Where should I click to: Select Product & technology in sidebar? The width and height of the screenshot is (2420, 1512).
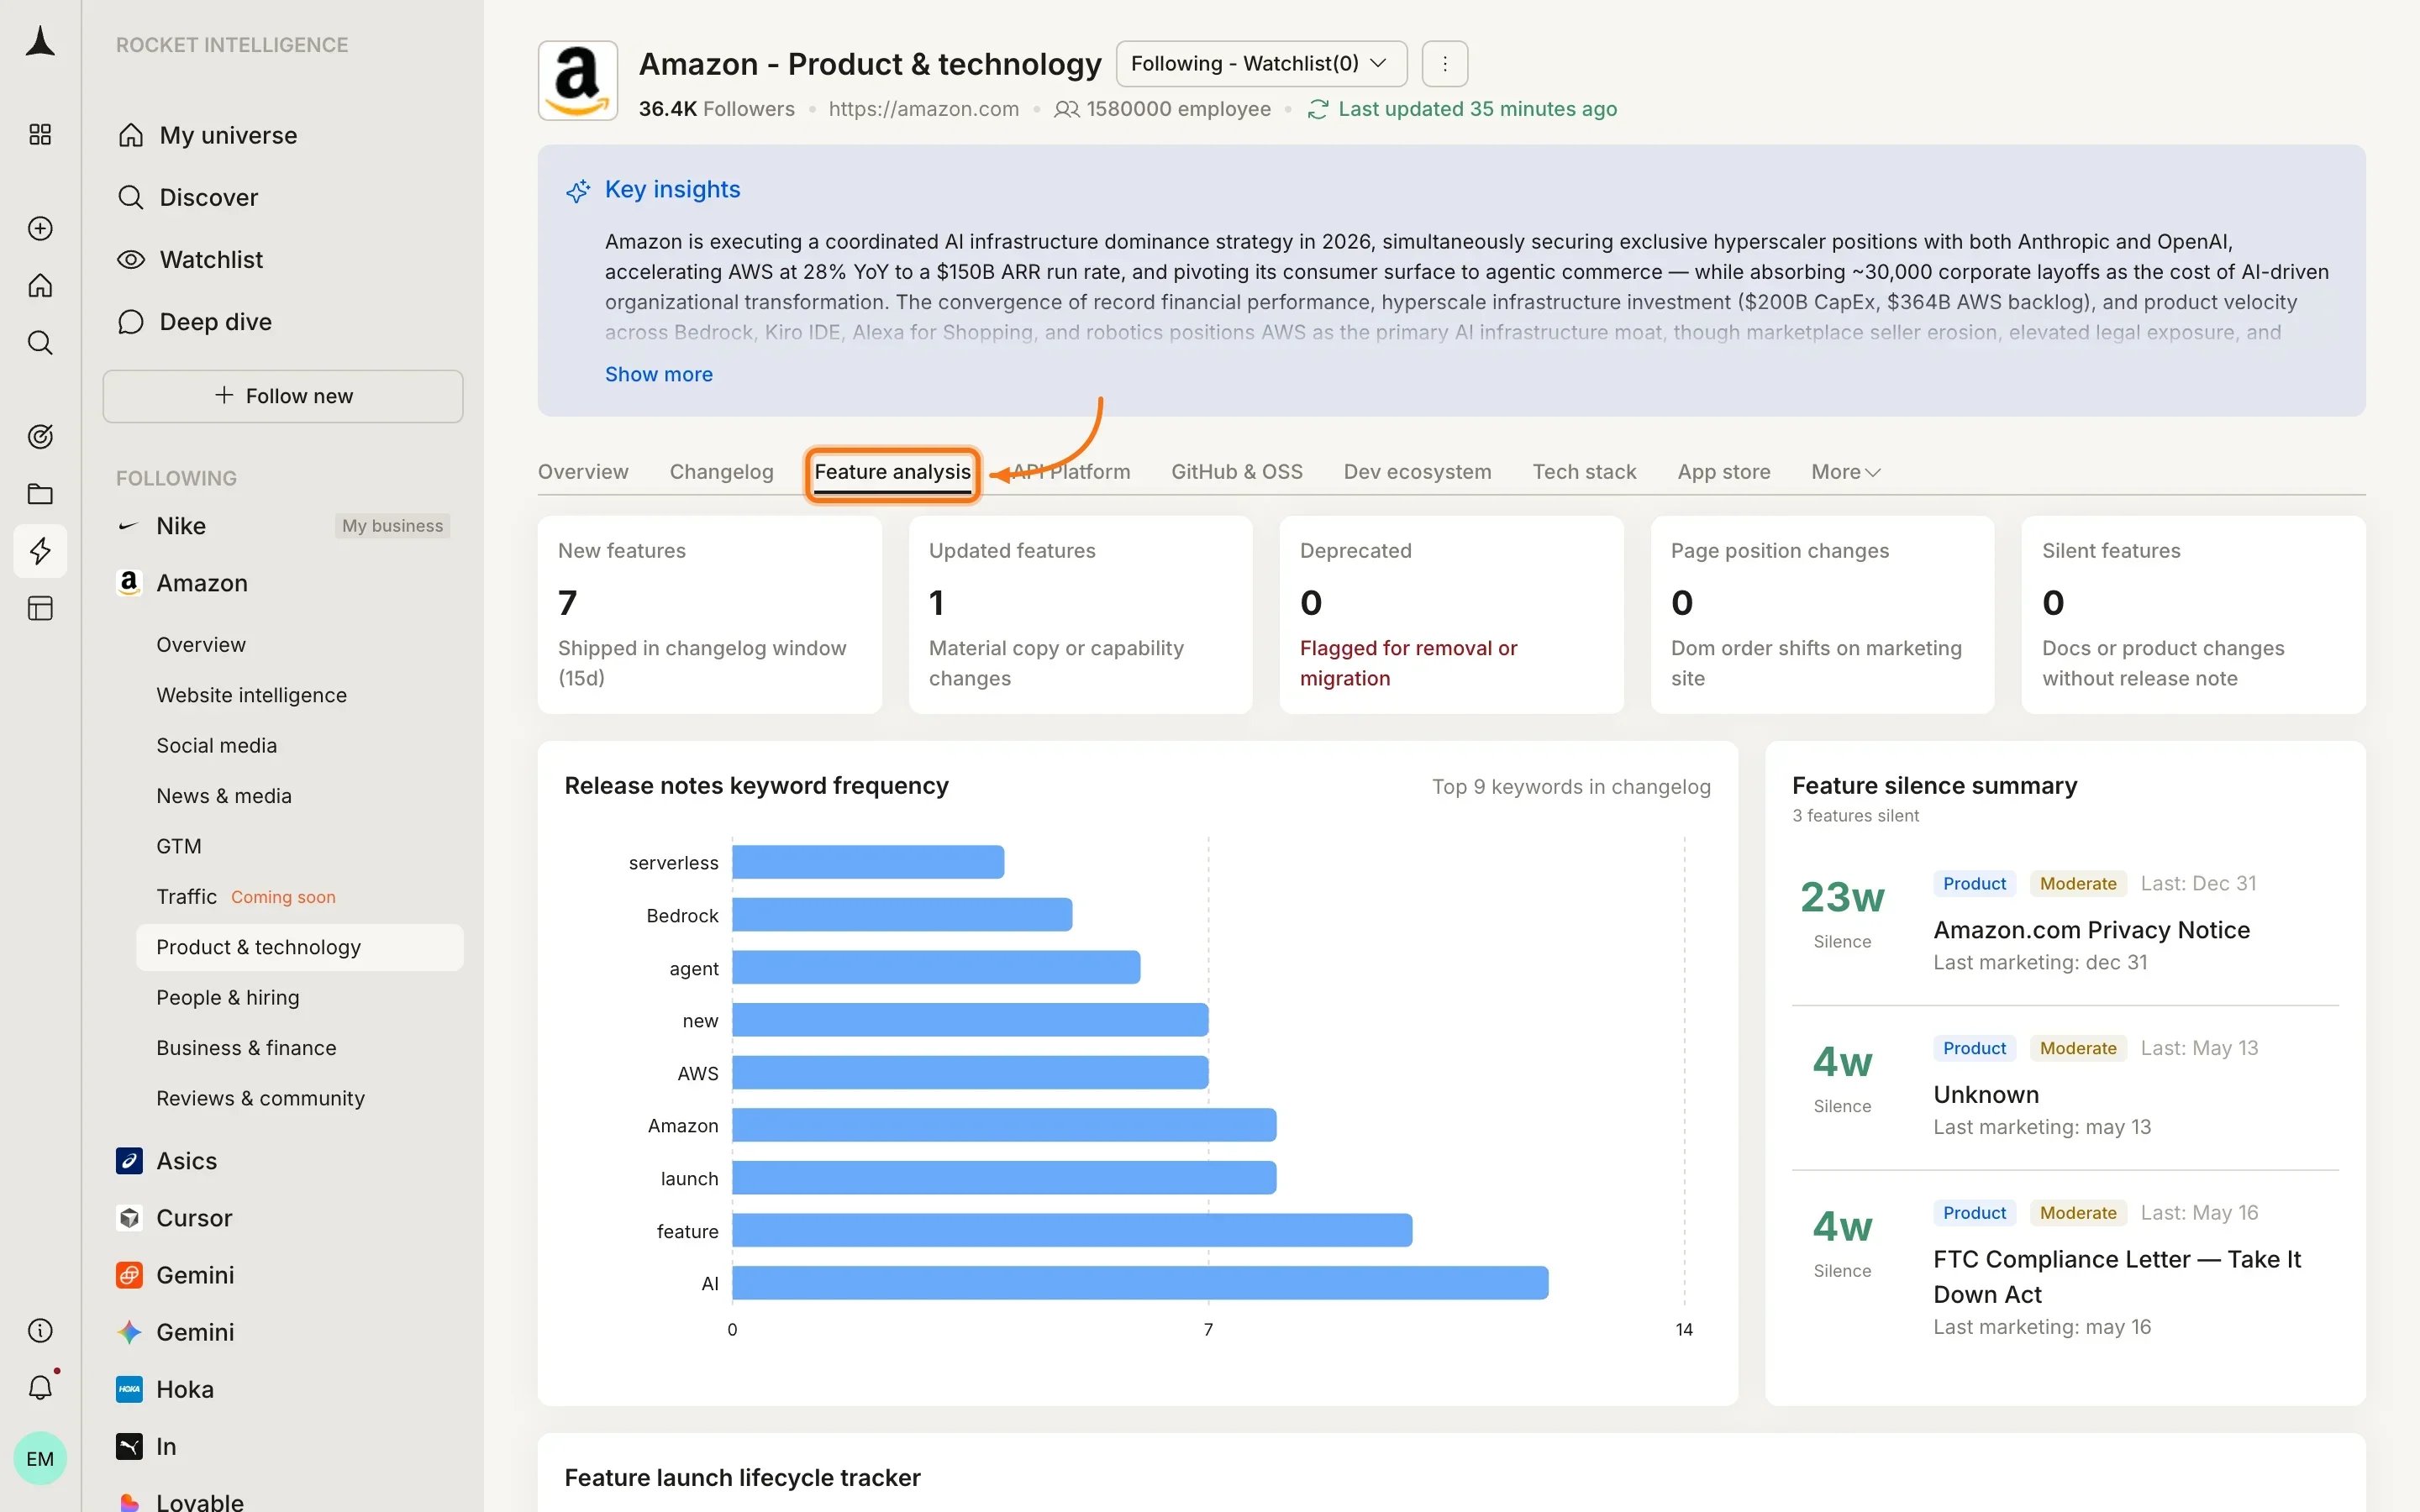click(299, 947)
